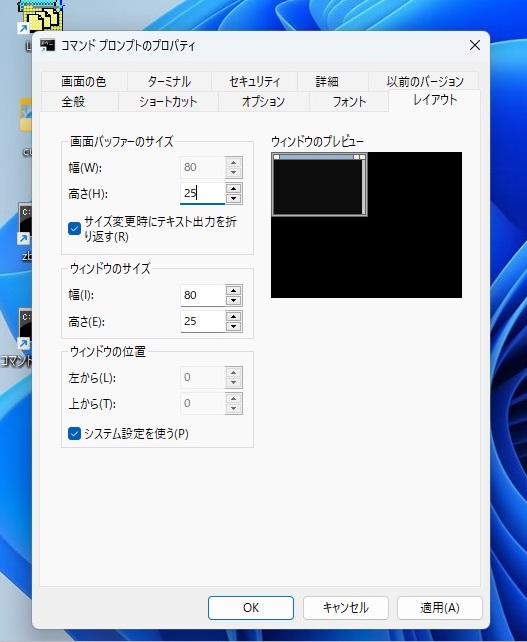The width and height of the screenshot is (527, 642).
Task: Switch to the フォント tab
Action: 349,101
